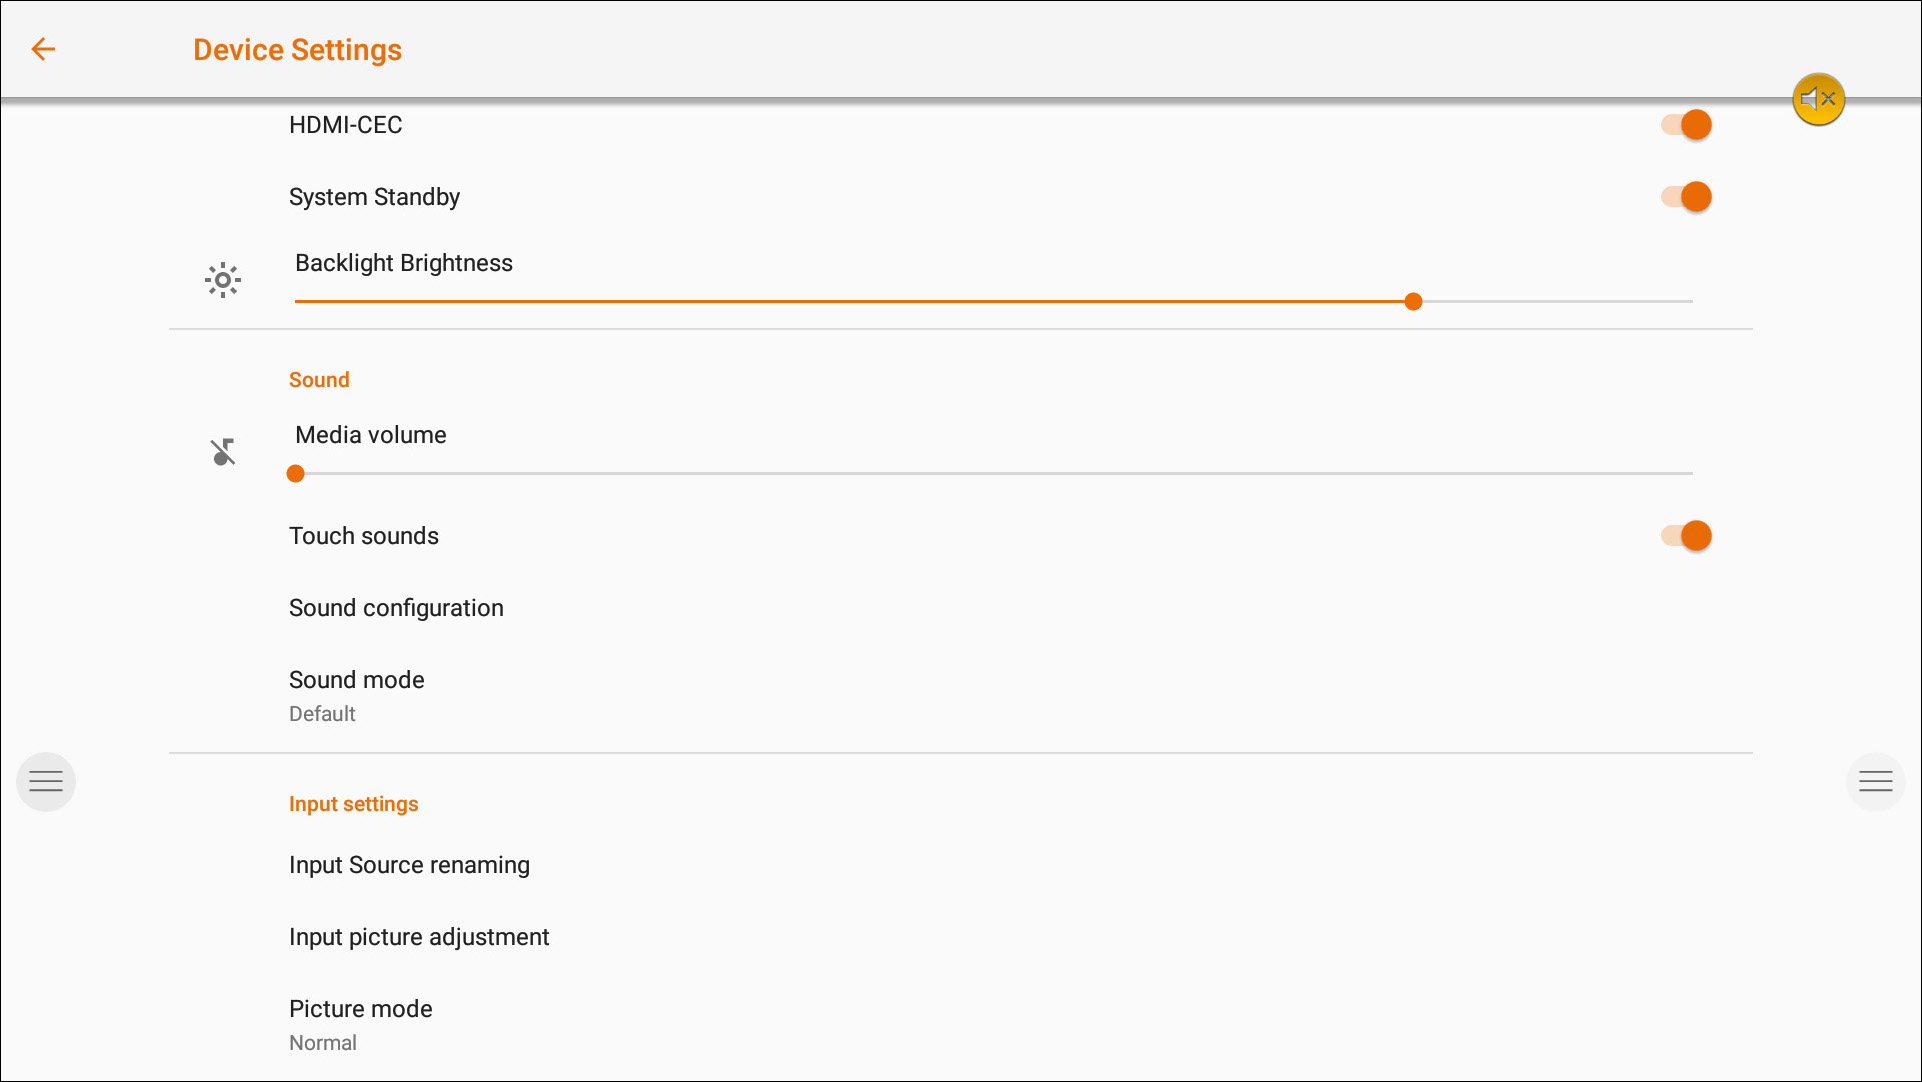
Task: Click the back arrow icon
Action: (43, 49)
